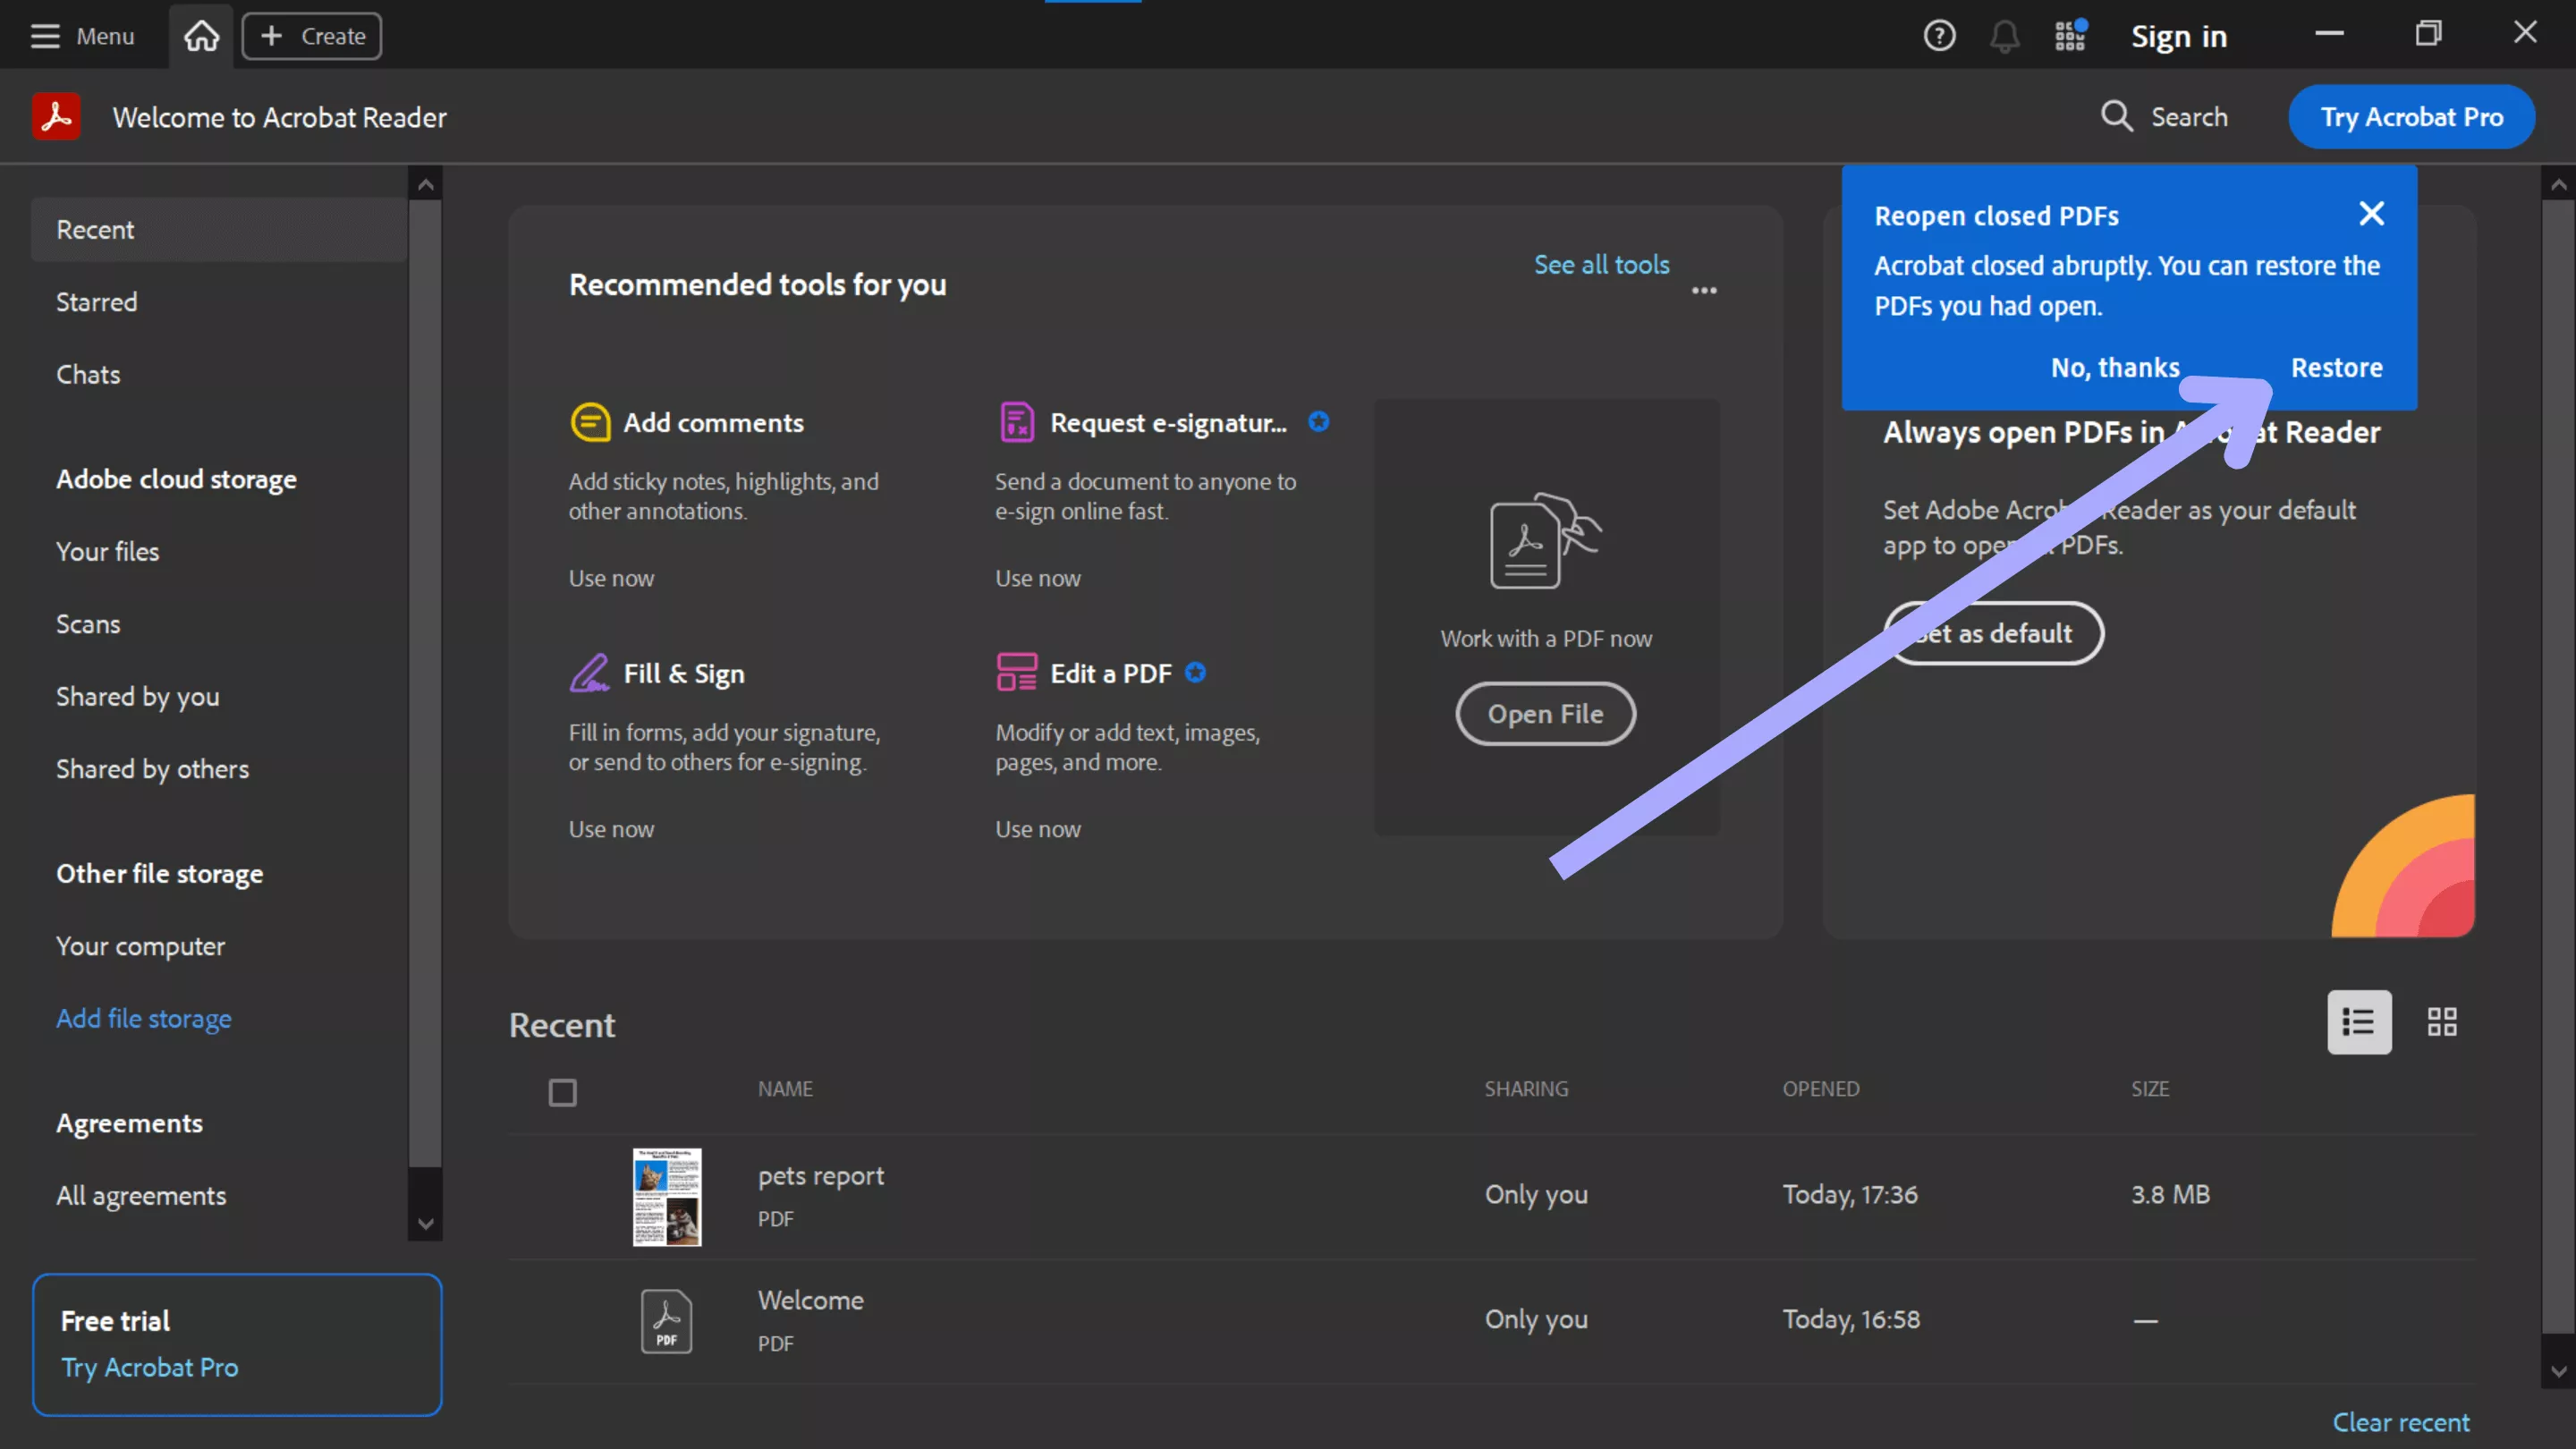Click the See all tools link
Image resolution: width=2576 pixels, height=1449 pixels.
(1601, 265)
